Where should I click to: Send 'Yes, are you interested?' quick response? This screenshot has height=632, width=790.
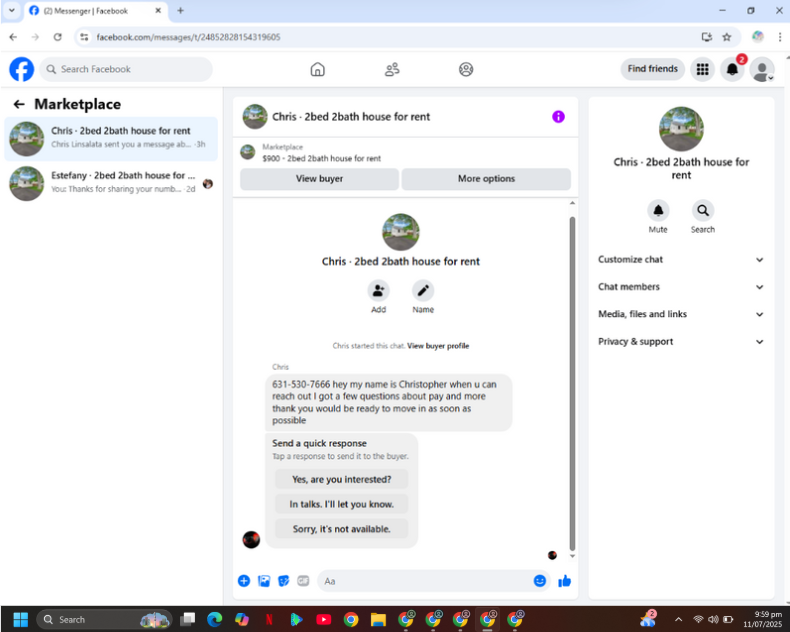342,479
